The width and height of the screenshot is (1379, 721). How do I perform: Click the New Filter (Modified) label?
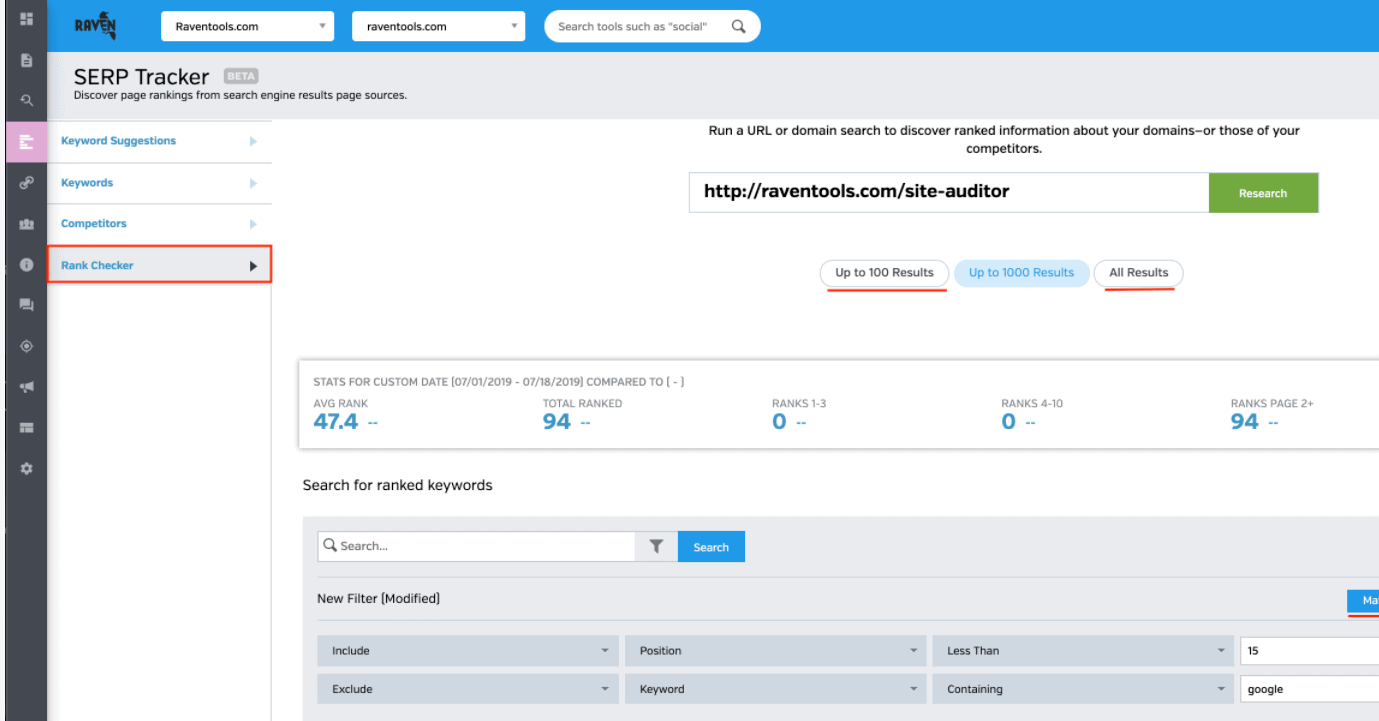tap(378, 599)
